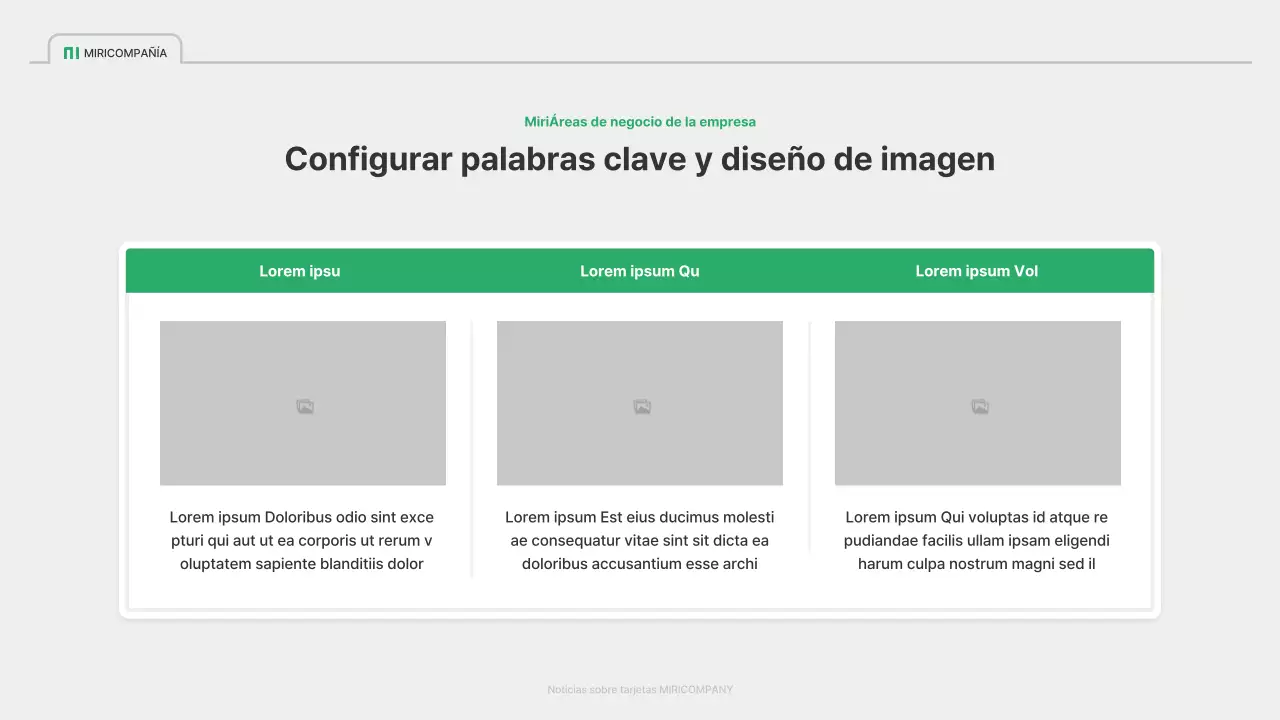Click the 'Lorem ipsum Qui voluptas' paragraph

pos(978,540)
